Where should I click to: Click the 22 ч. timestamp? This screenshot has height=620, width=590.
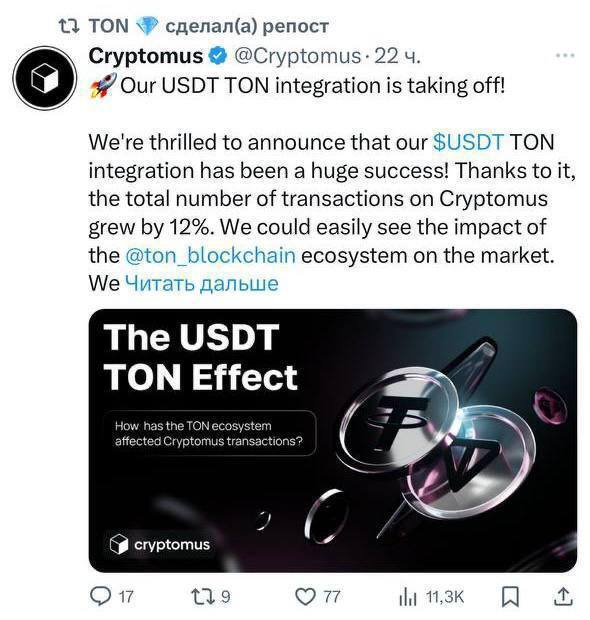point(397,56)
